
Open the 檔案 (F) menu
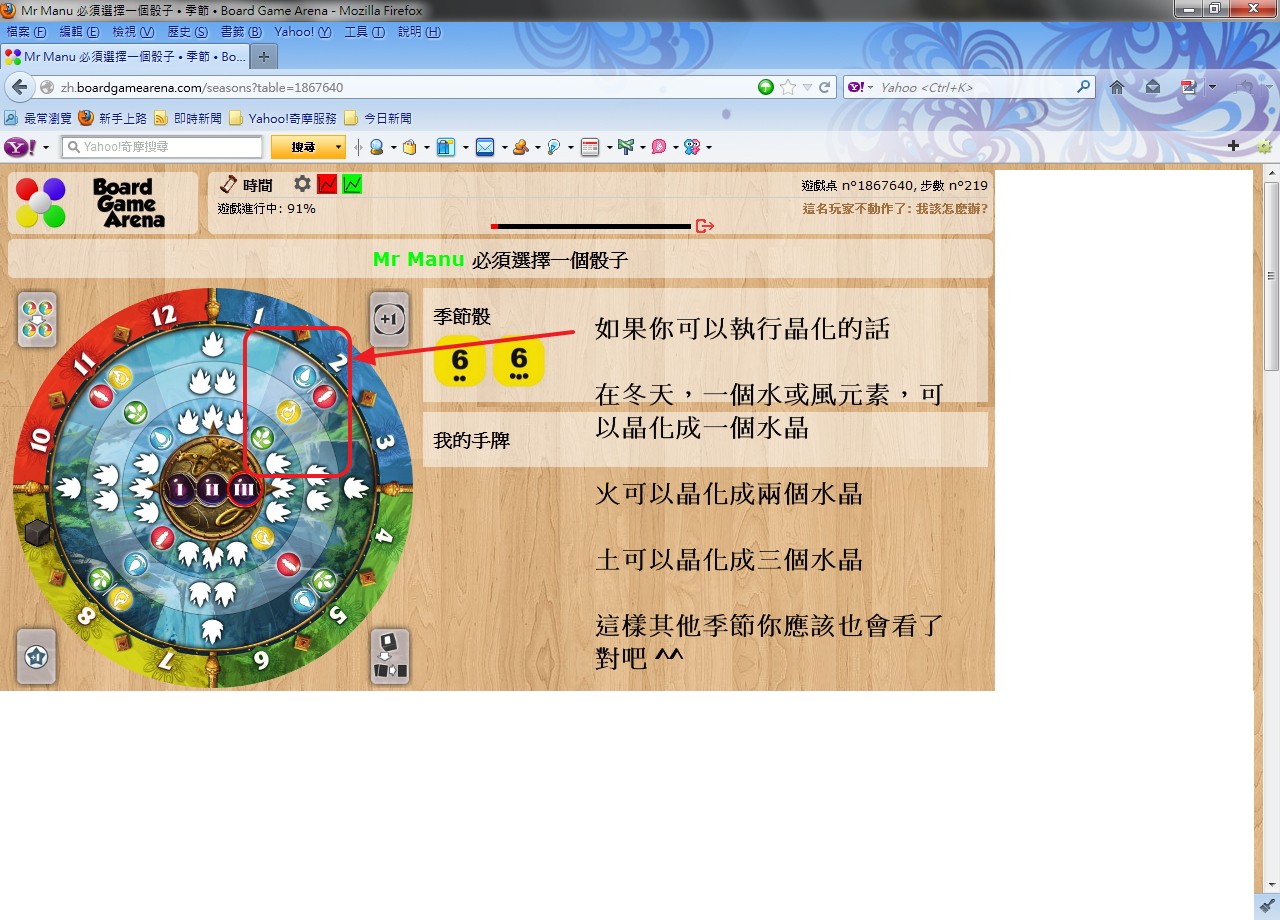click(26, 32)
